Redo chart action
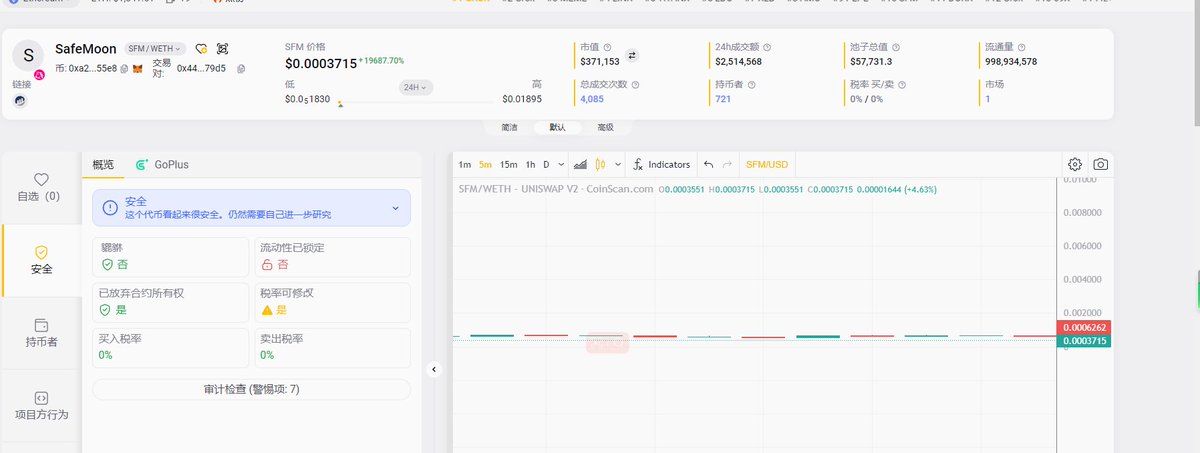 point(727,164)
